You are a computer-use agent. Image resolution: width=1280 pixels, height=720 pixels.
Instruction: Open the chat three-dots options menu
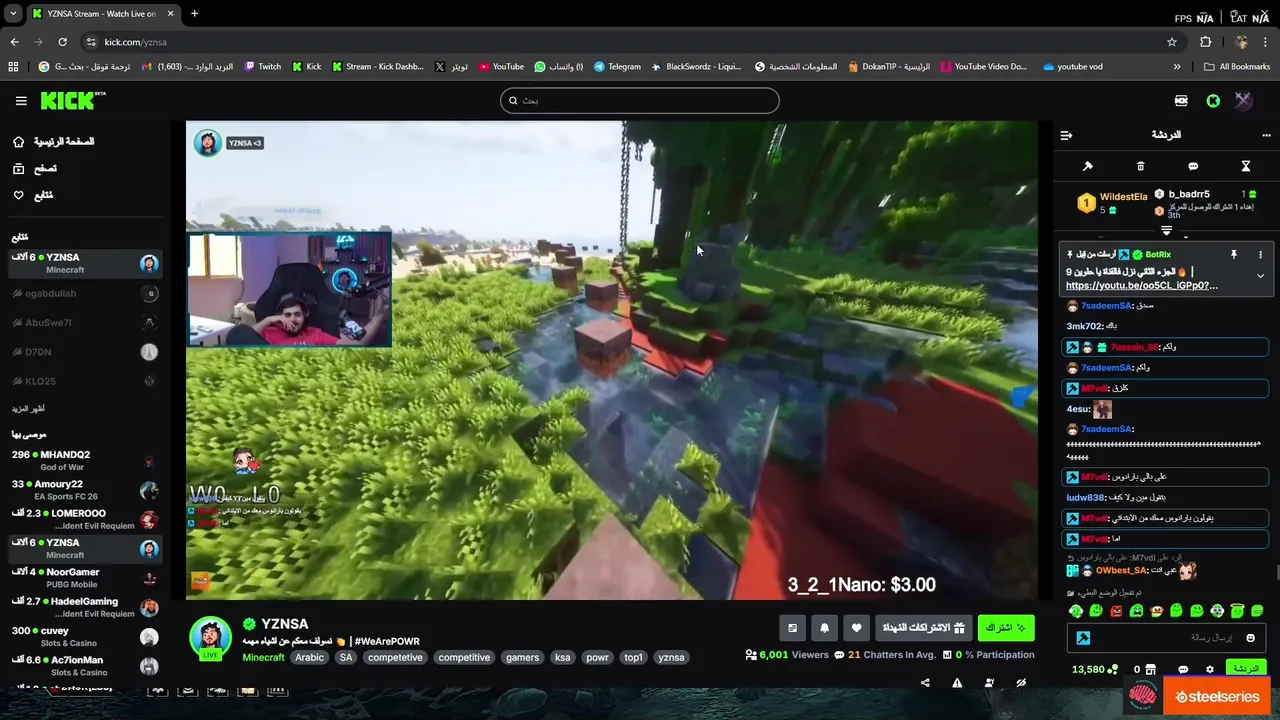[x=1268, y=135]
